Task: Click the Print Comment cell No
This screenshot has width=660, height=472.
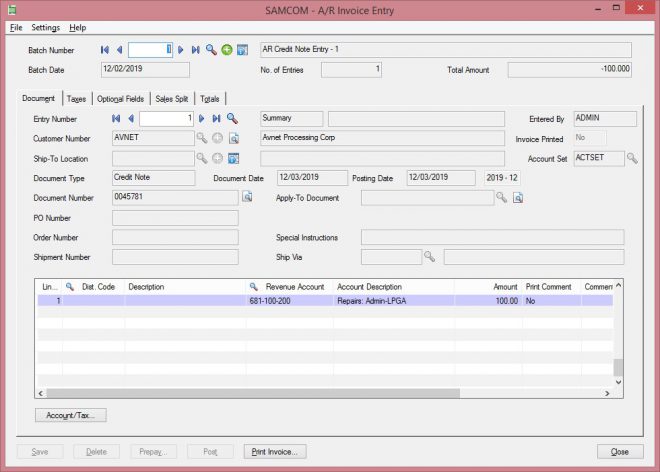Action: pos(551,301)
